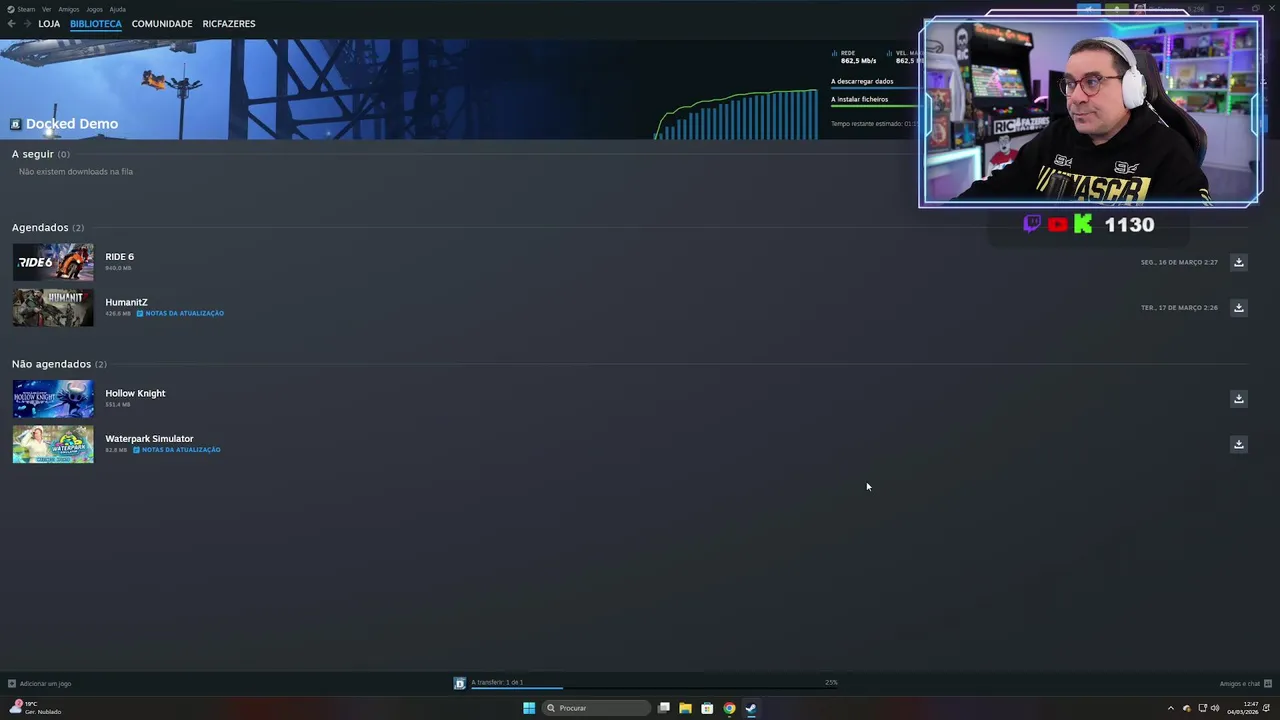Launch File Explorer from taskbar

click(x=685, y=708)
